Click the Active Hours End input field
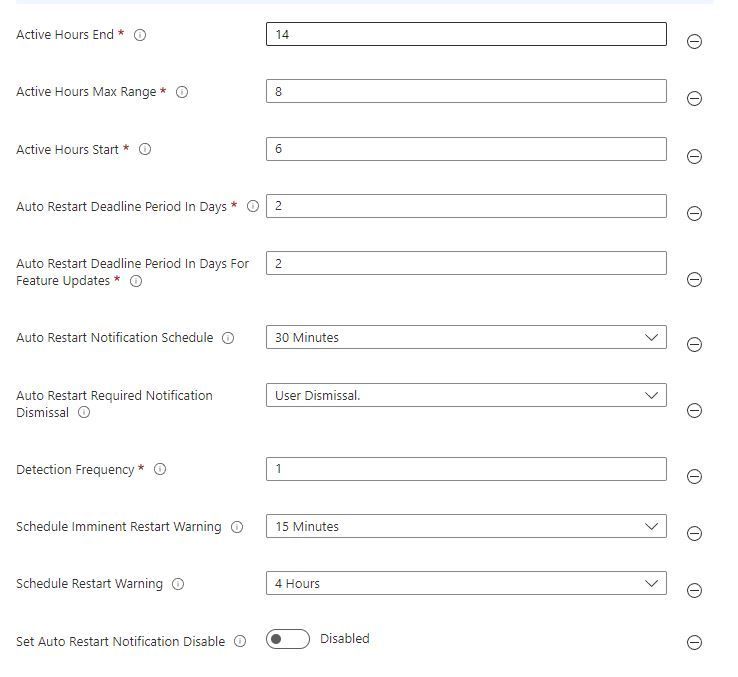The width and height of the screenshot is (738, 677). point(466,35)
